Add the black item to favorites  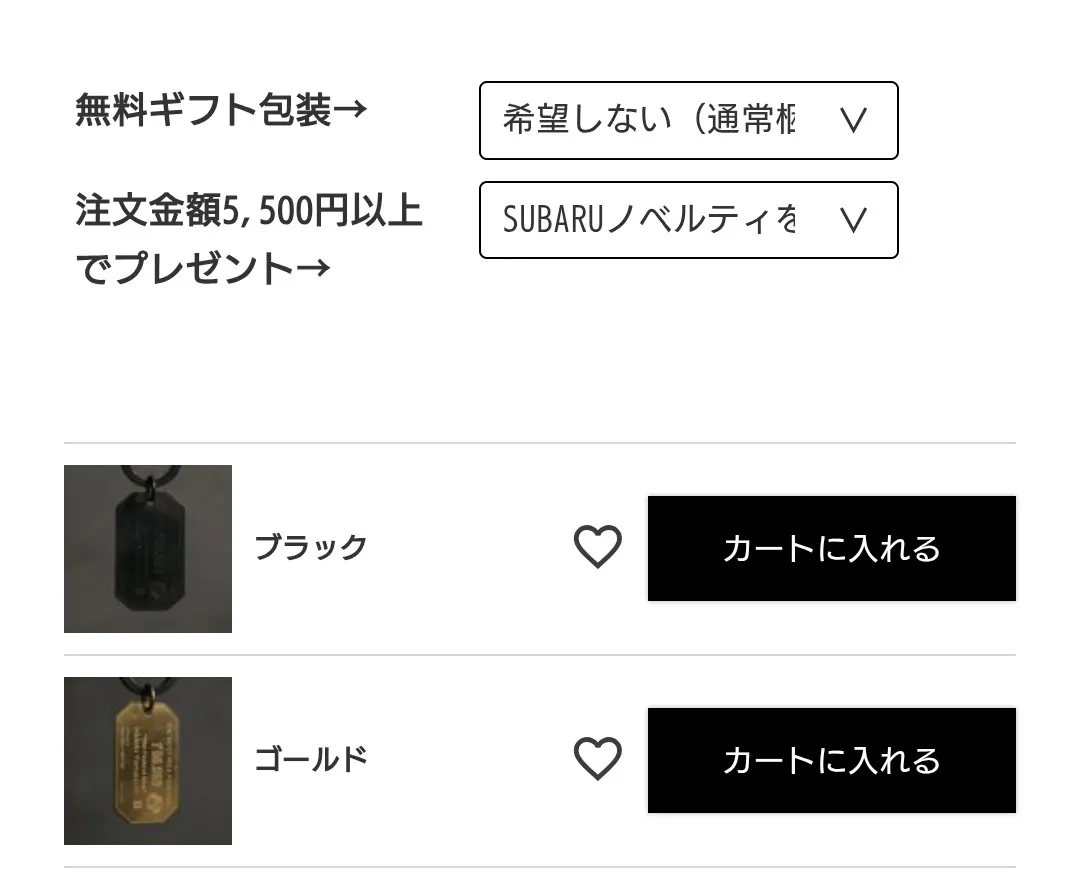tap(597, 547)
